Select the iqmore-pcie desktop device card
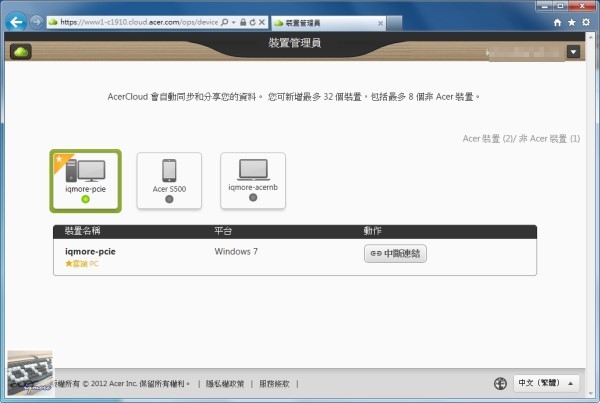This screenshot has width=600, height=403. point(86,181)
